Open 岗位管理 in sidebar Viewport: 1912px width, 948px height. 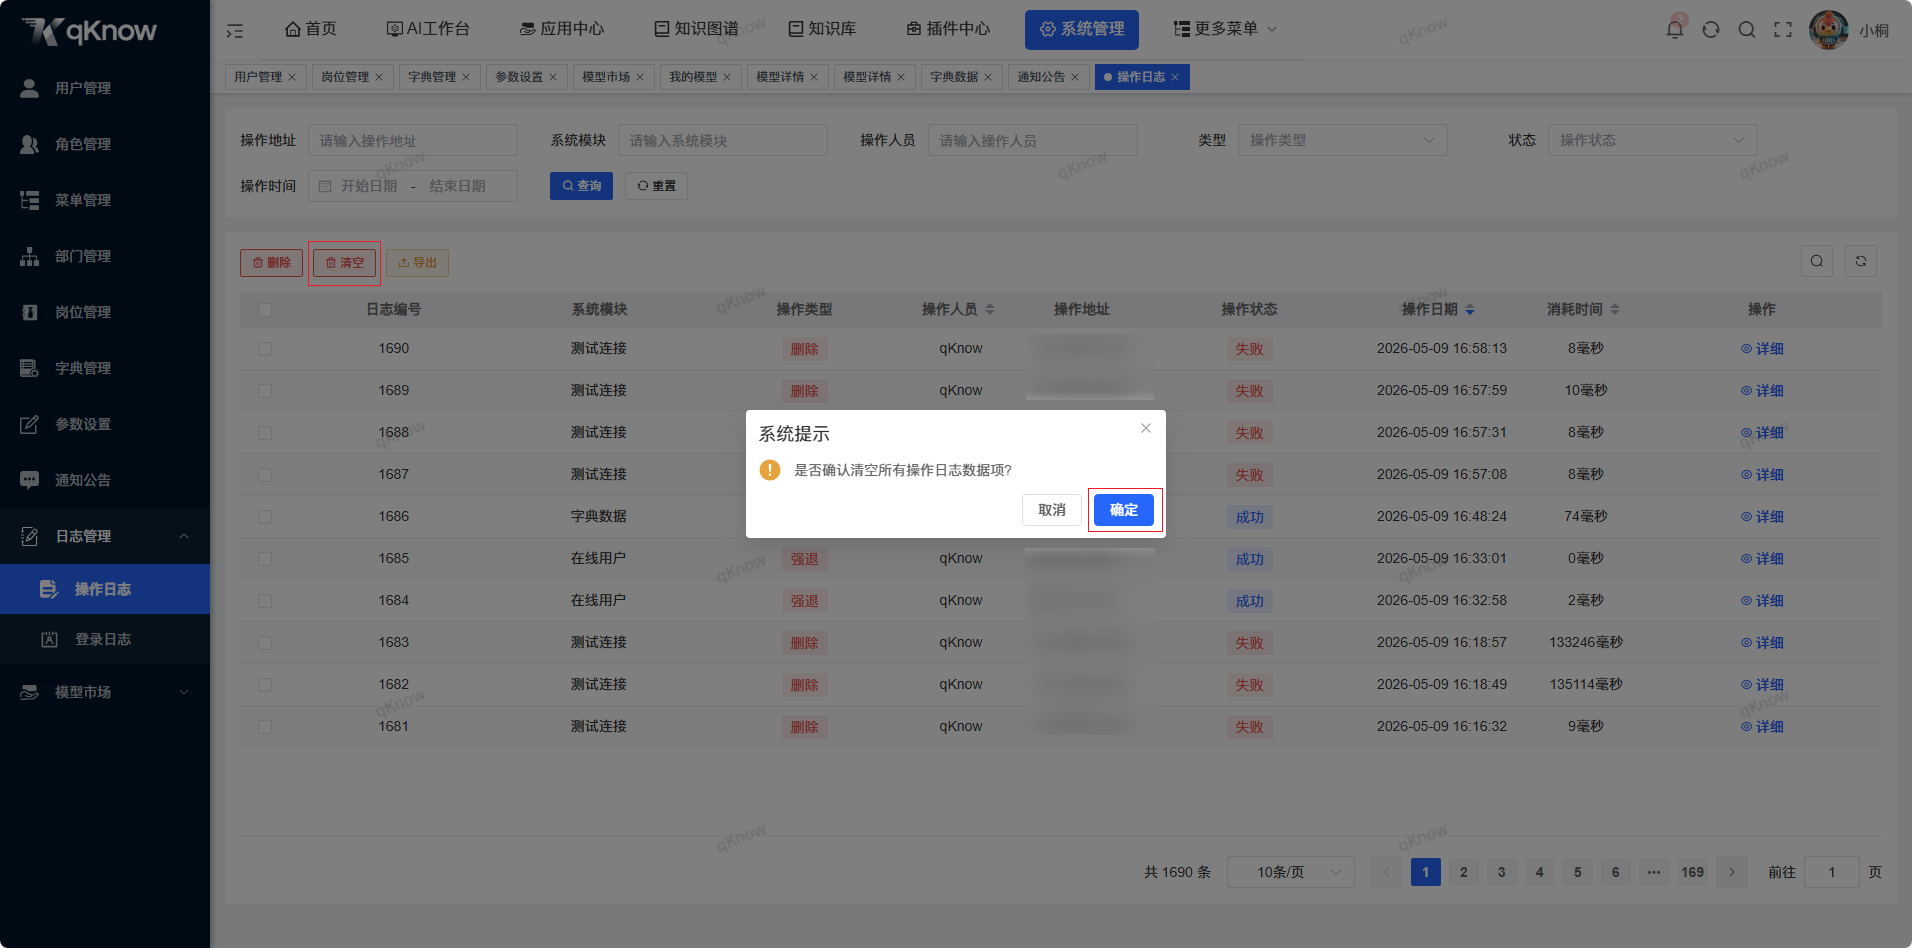pyautogui.click(x=105, y=312)
